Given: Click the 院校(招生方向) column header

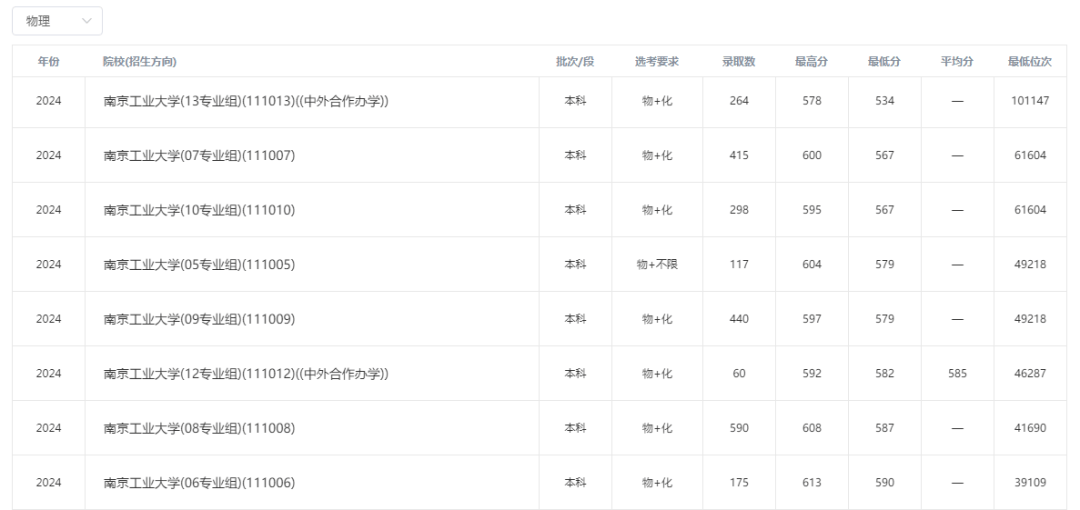Looking at the screenshot, I should [x=140, y=61].
